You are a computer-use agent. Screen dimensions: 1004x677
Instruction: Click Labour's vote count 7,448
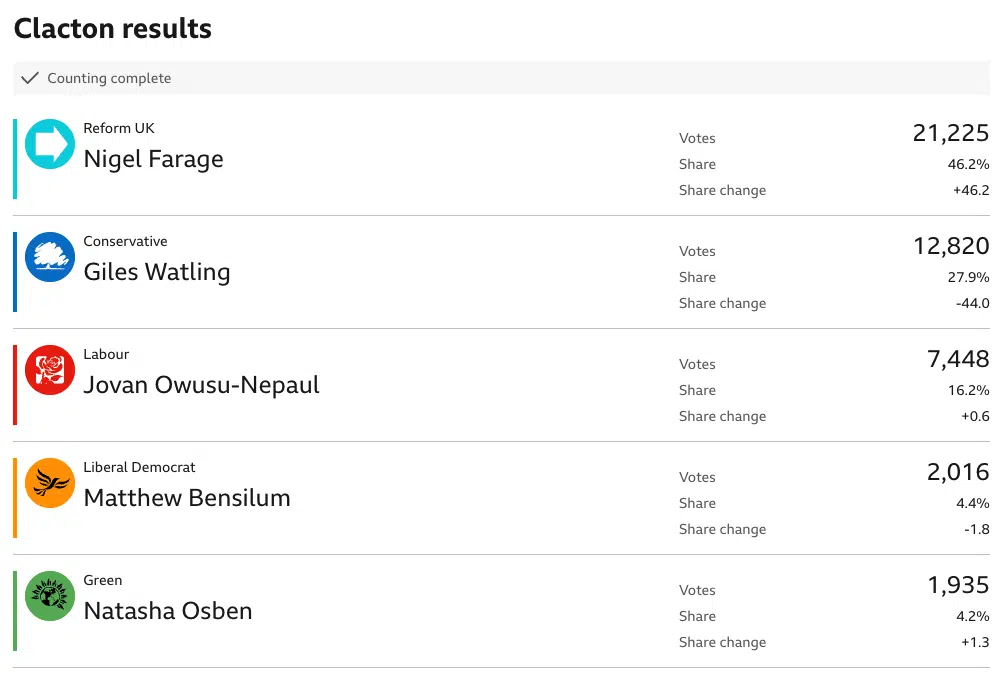point(958,359)
